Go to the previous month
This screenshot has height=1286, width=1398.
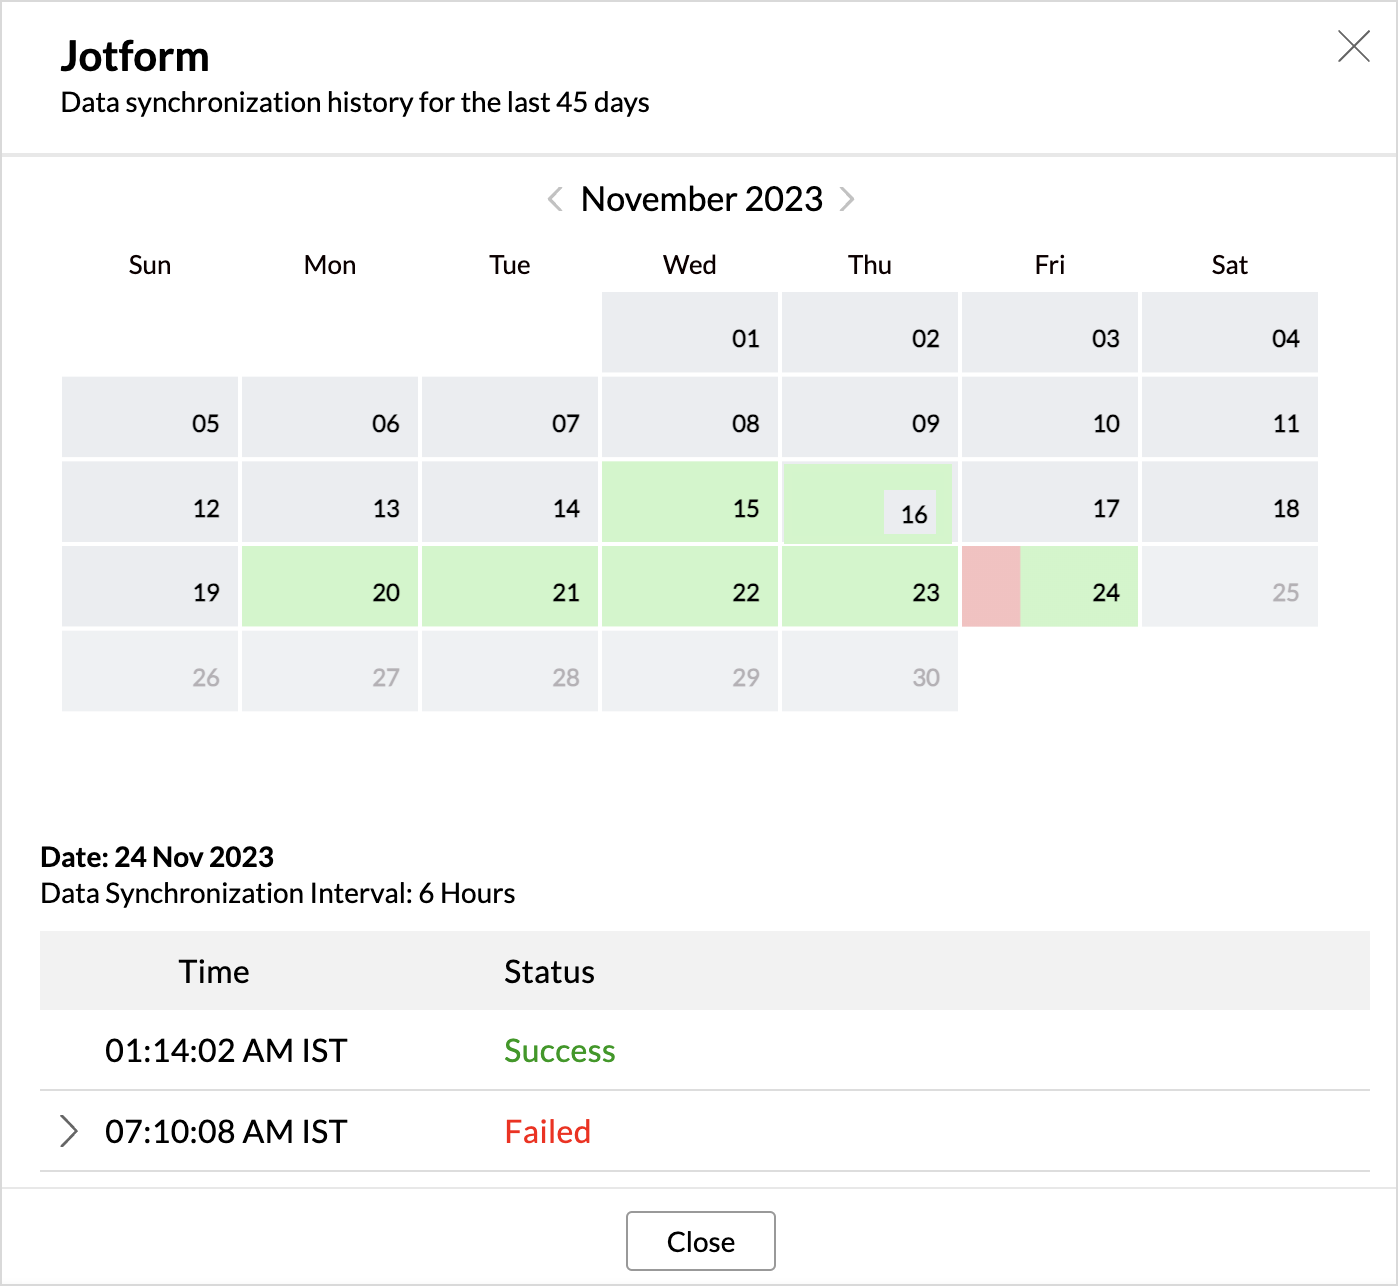(555, 199)
